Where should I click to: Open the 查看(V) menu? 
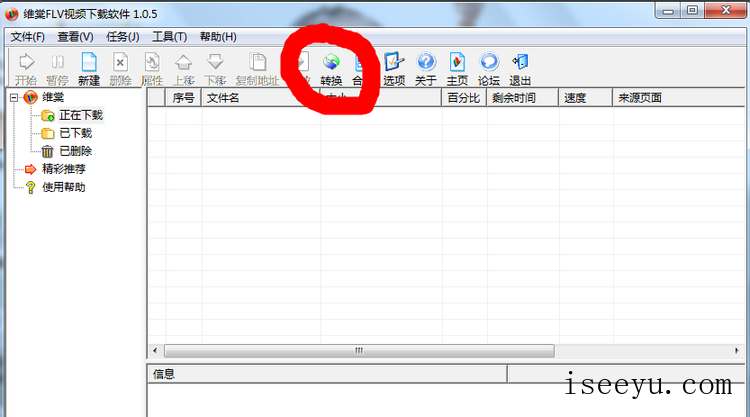tap(75, 37)
